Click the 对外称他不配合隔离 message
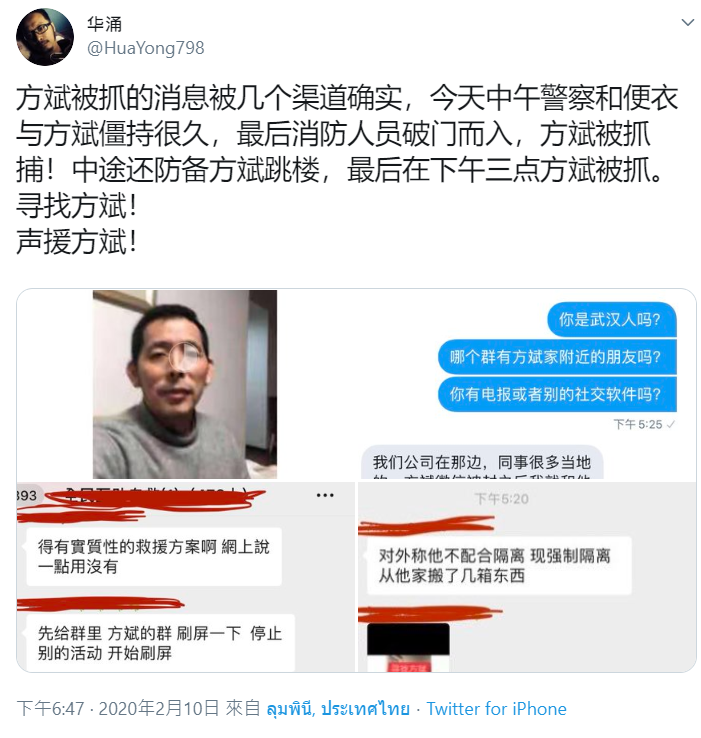 [x=499, y=565]
